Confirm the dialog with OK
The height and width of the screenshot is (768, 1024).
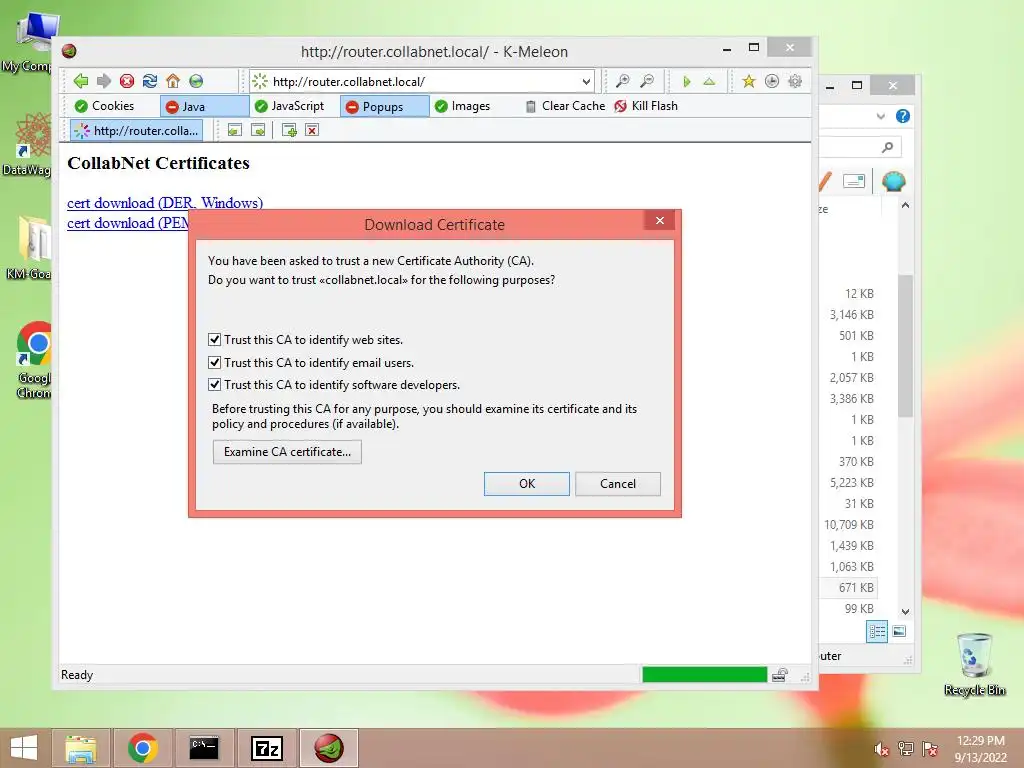coord(526,484)
